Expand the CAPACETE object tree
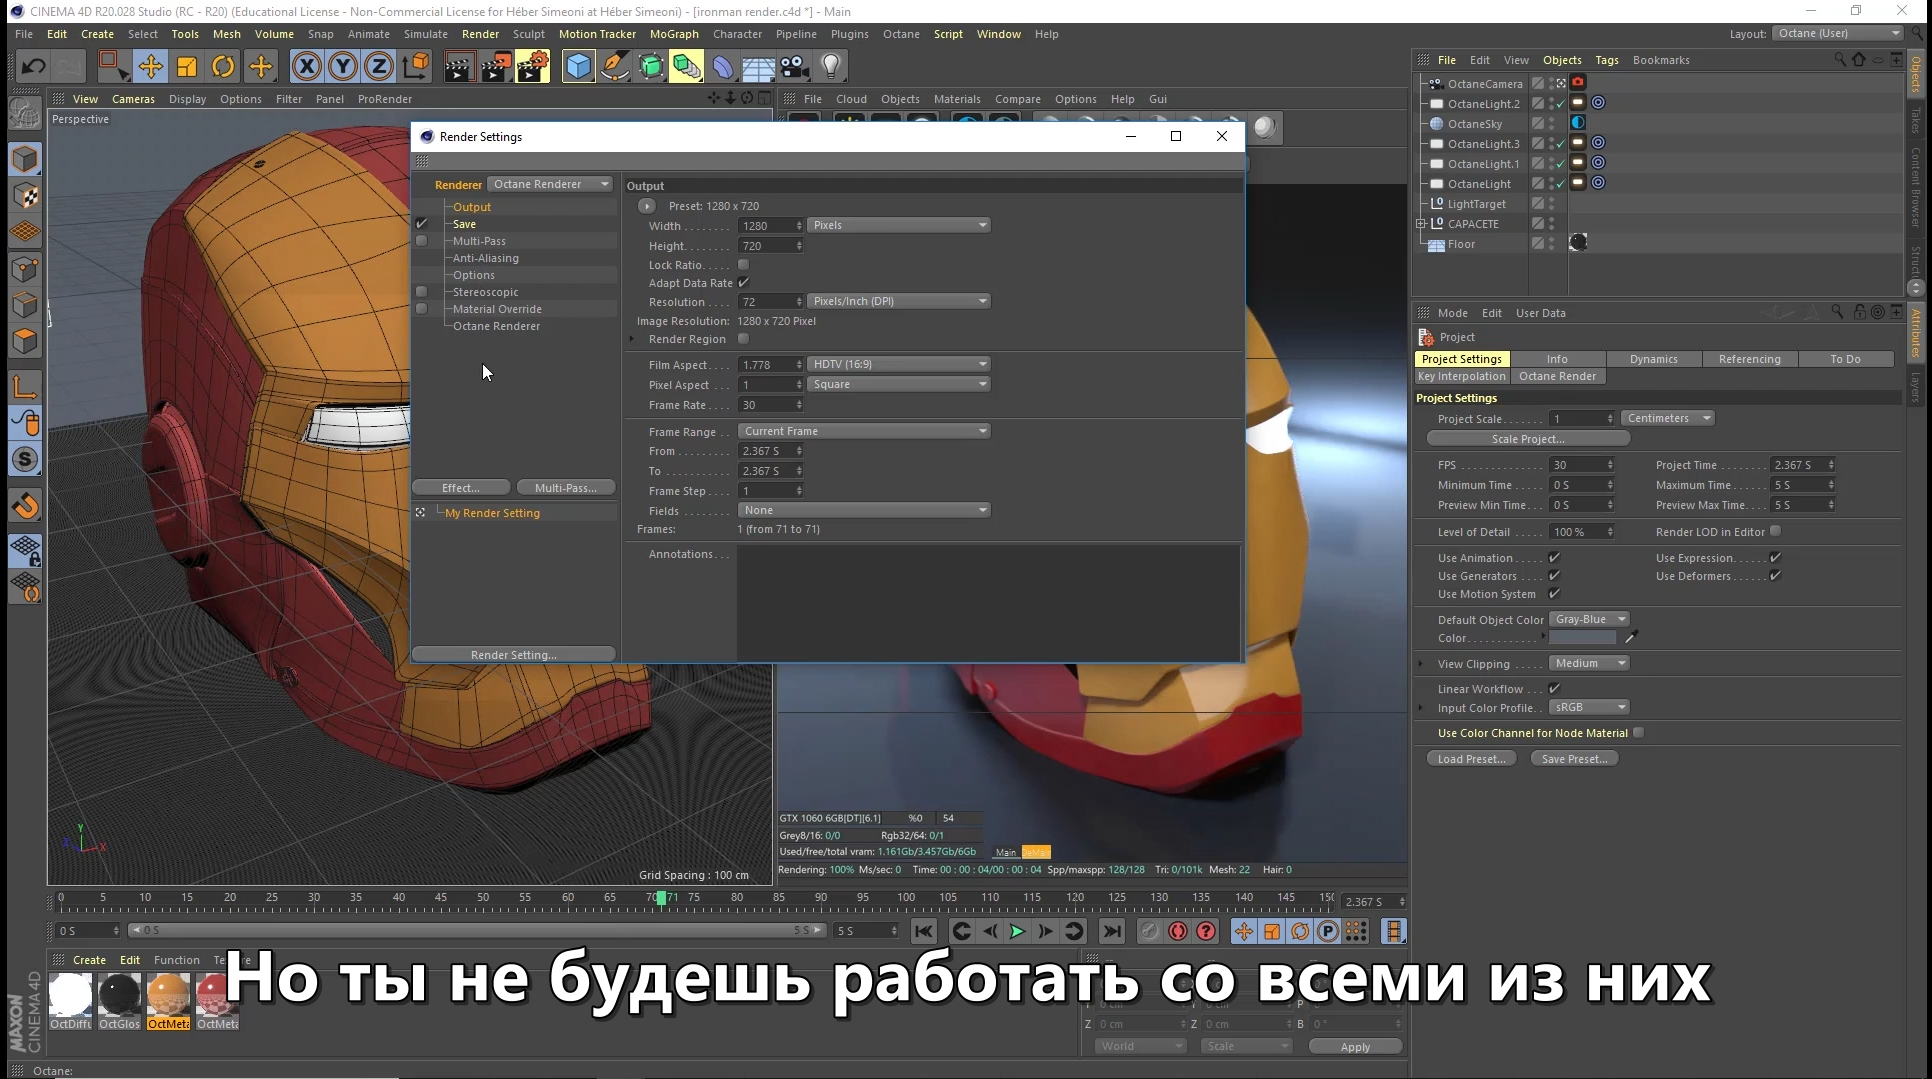 1421,224
